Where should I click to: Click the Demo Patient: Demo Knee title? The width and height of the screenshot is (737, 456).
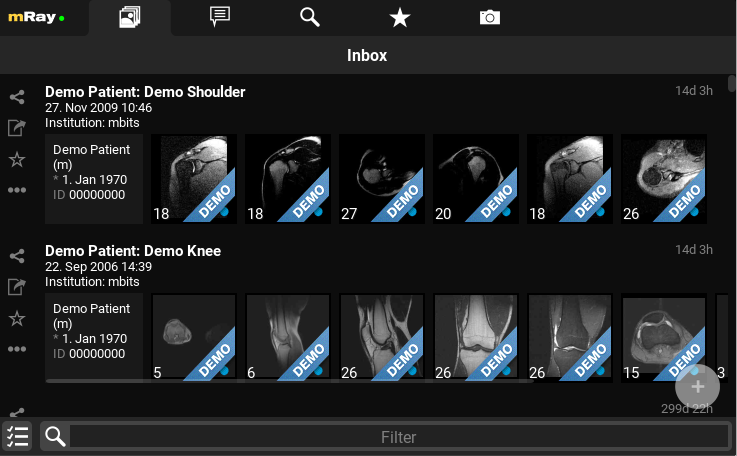[133, 251]
